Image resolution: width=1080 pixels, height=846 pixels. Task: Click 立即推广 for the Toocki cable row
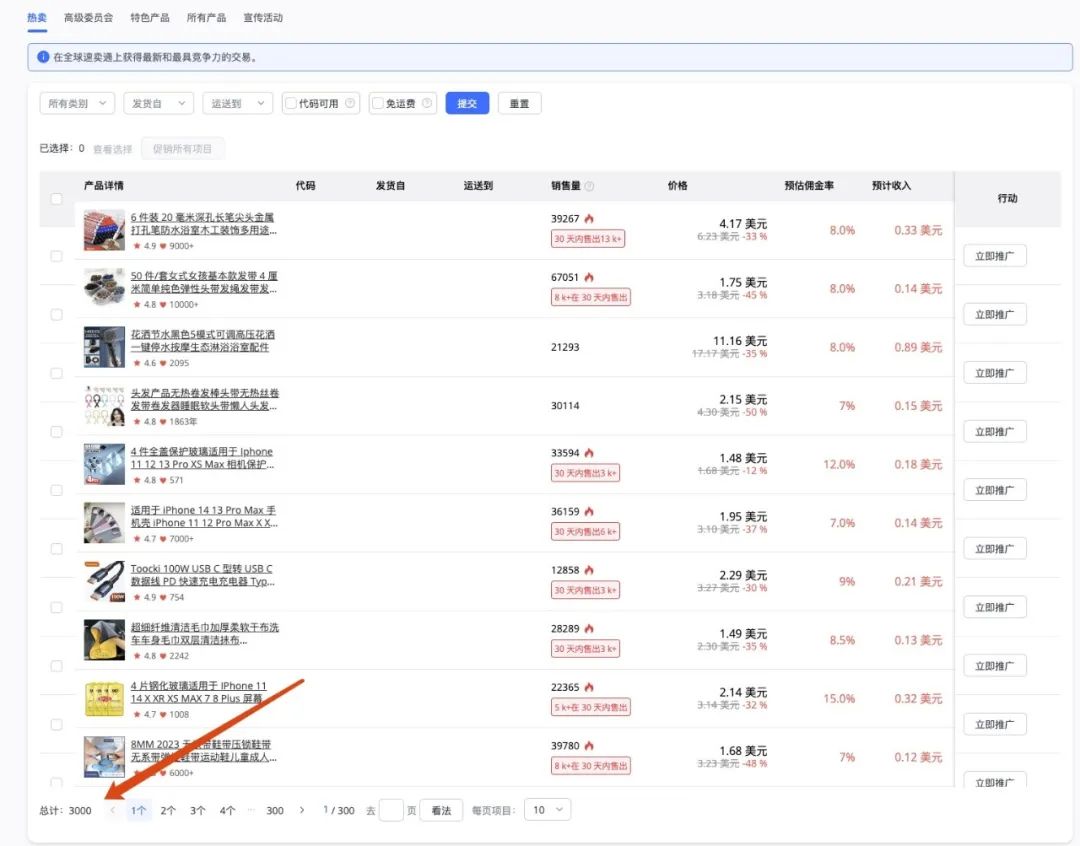point(995,608)
